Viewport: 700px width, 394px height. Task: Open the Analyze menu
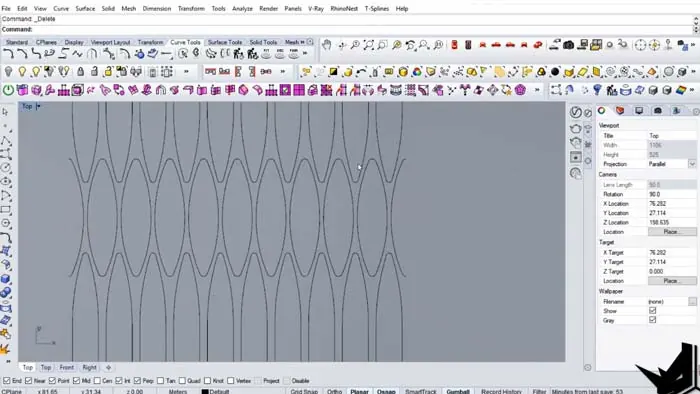click(x=242, y=8)
